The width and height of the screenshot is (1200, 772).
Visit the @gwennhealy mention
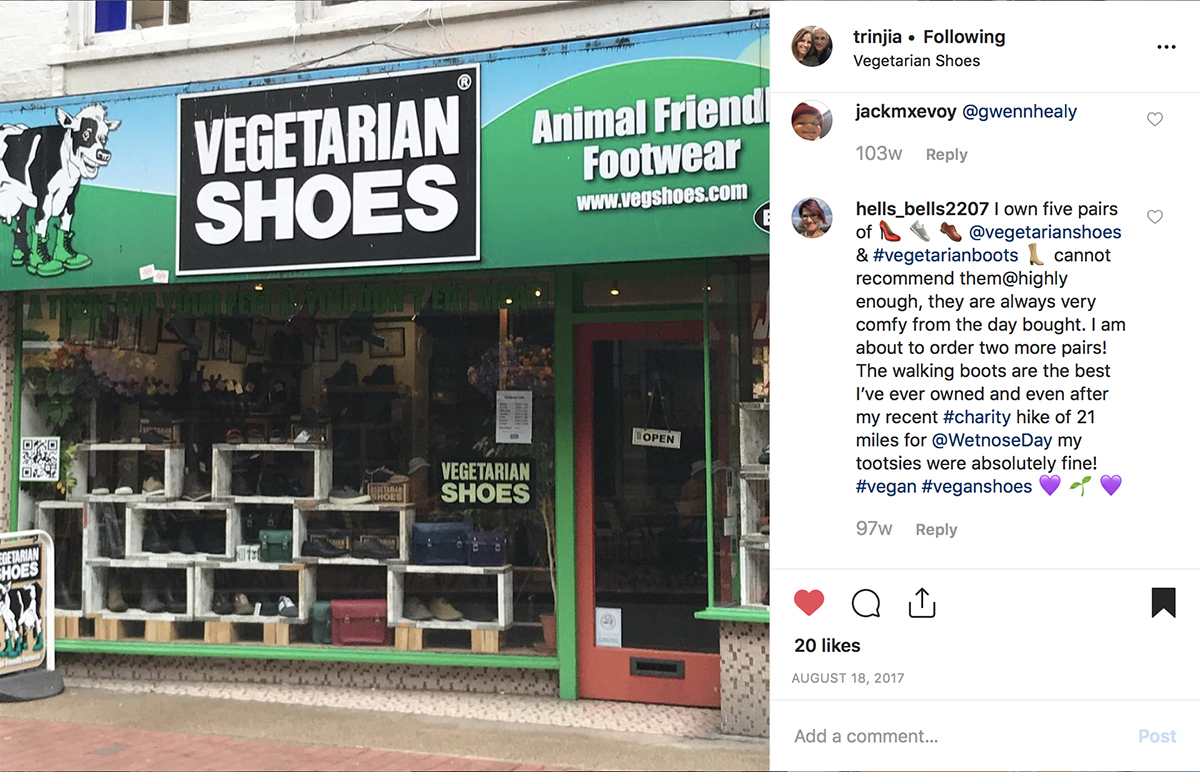pyautogui.click(x=1019, y=112)
